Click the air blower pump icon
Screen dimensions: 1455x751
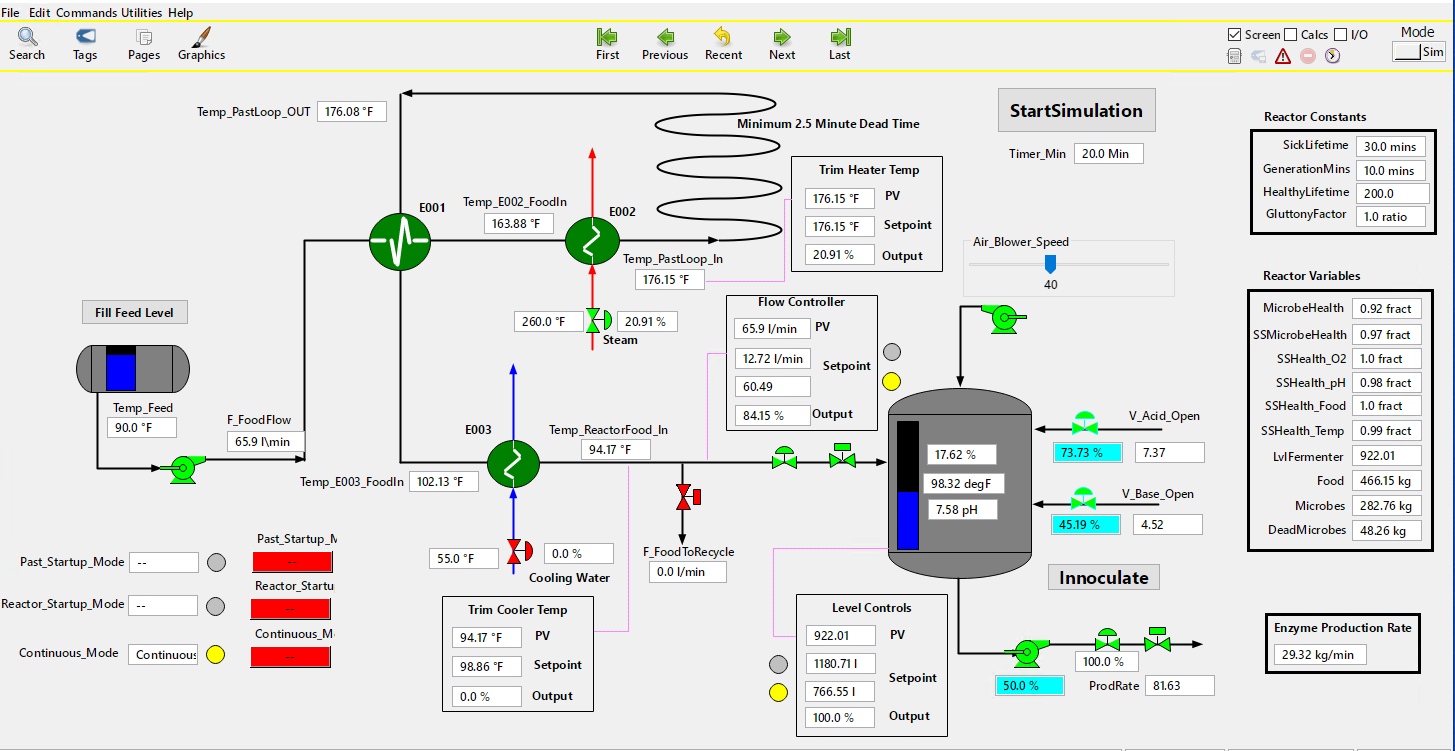(x=1003, y=318)
